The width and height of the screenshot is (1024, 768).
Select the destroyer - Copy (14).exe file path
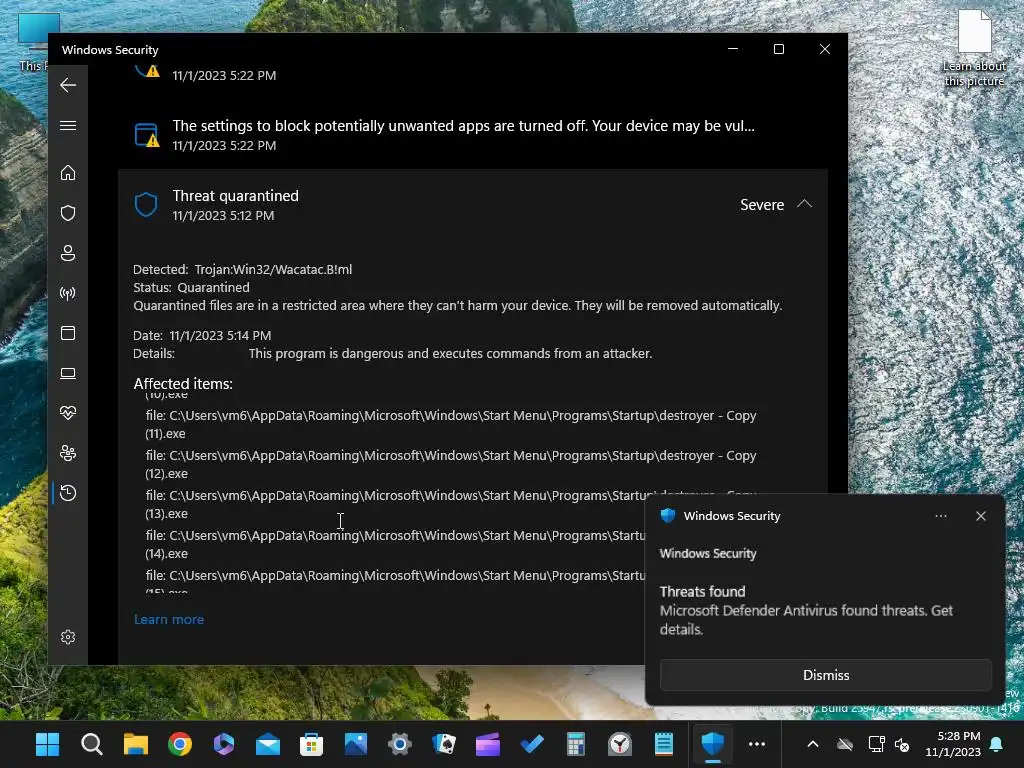click(395, 544)
